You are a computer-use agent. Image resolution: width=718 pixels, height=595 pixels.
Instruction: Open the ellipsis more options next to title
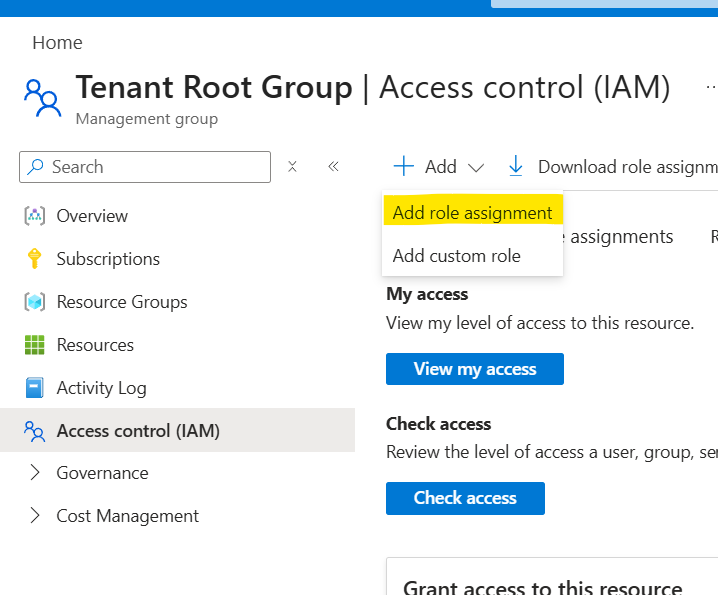coord(710,88)
